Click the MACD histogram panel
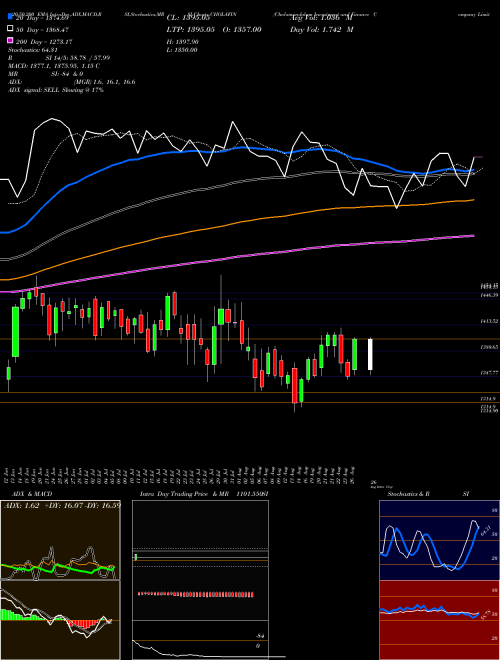 (60, 620)
